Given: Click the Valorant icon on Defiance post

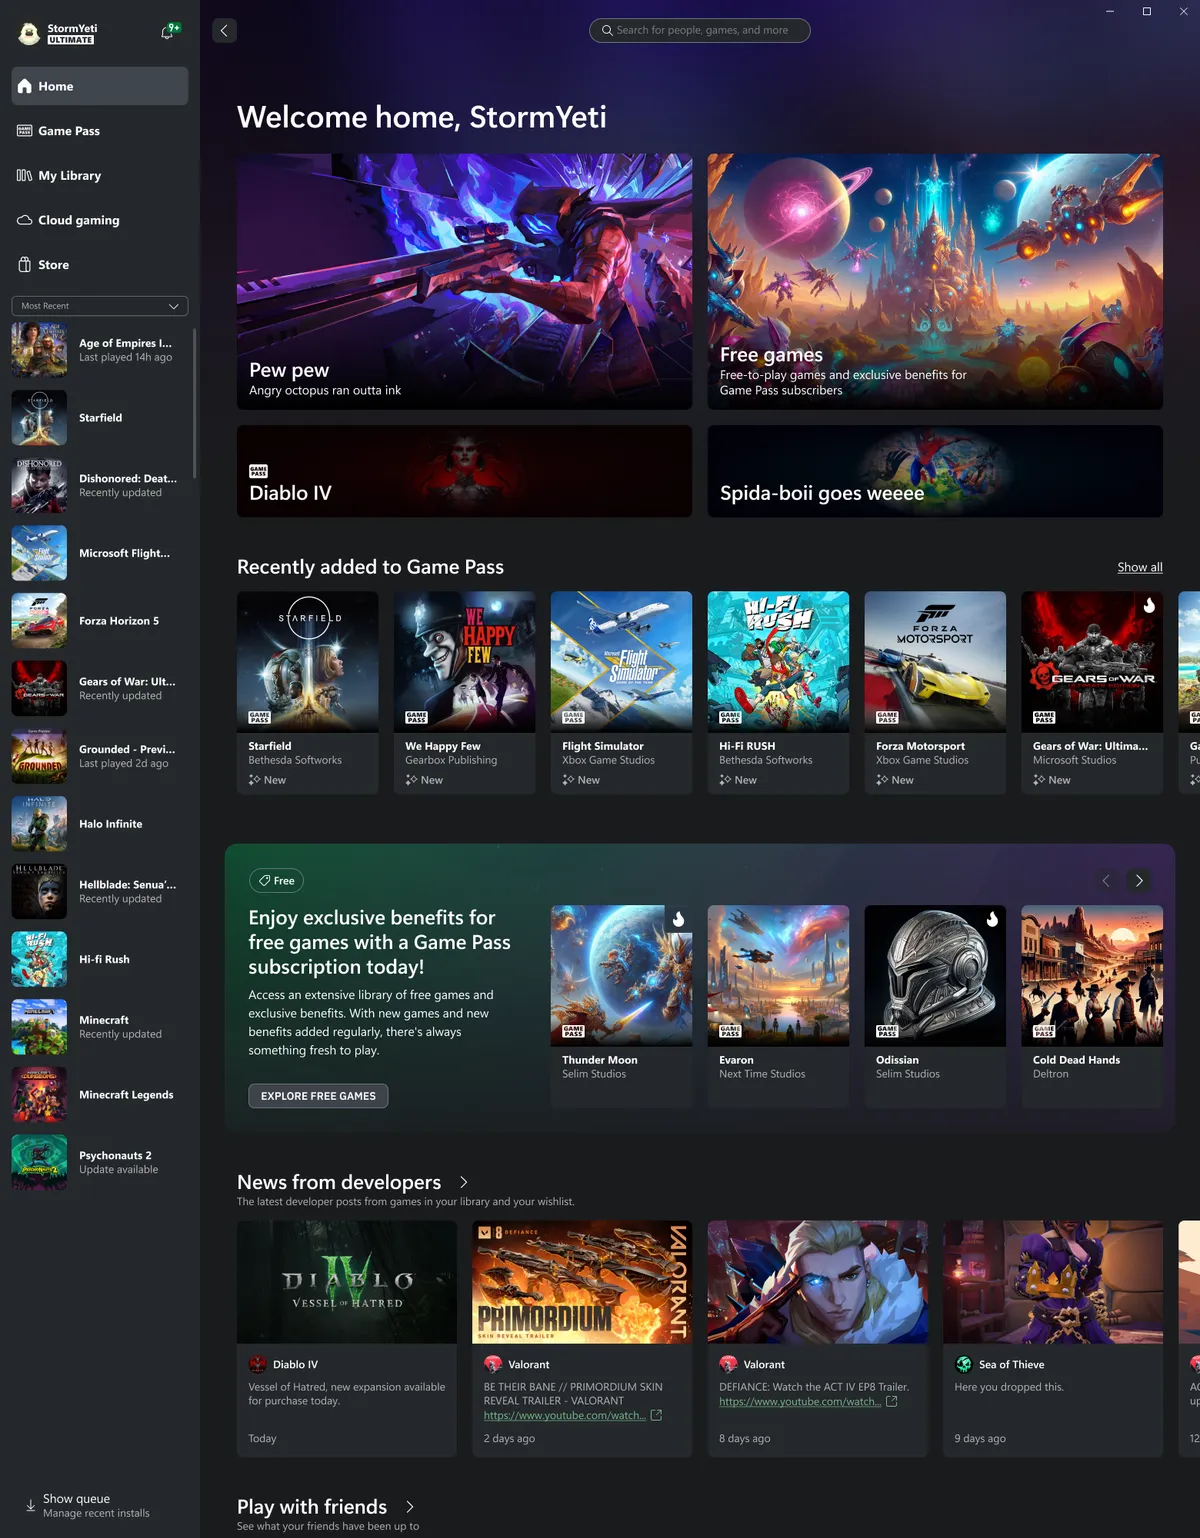Looking at the screenshot, I should pyautogui.click(x=728, y=1364).
